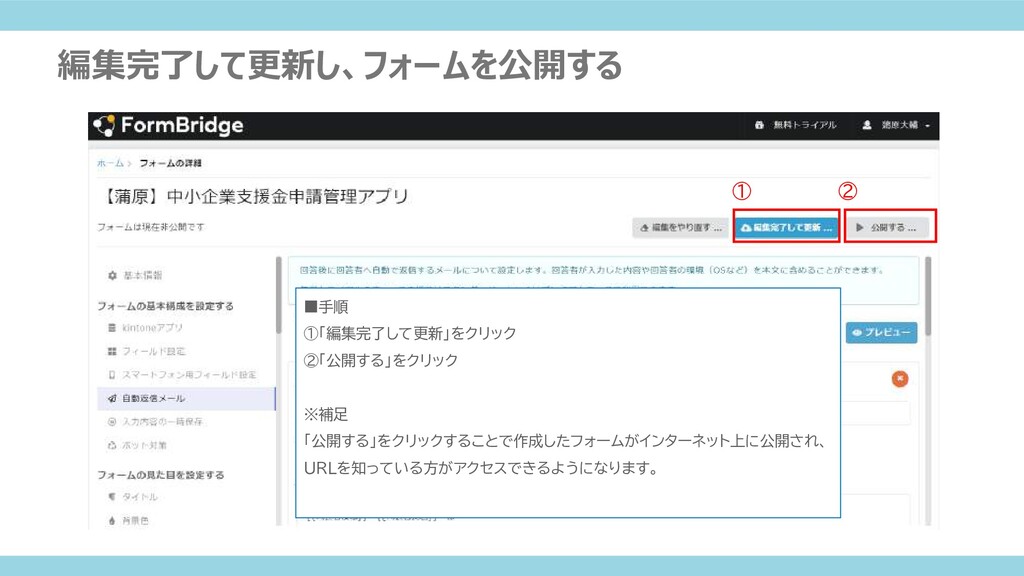Open 背景色 appearance setting
The height and width of the screenshot is (576, 1024).
click(135, 520)
